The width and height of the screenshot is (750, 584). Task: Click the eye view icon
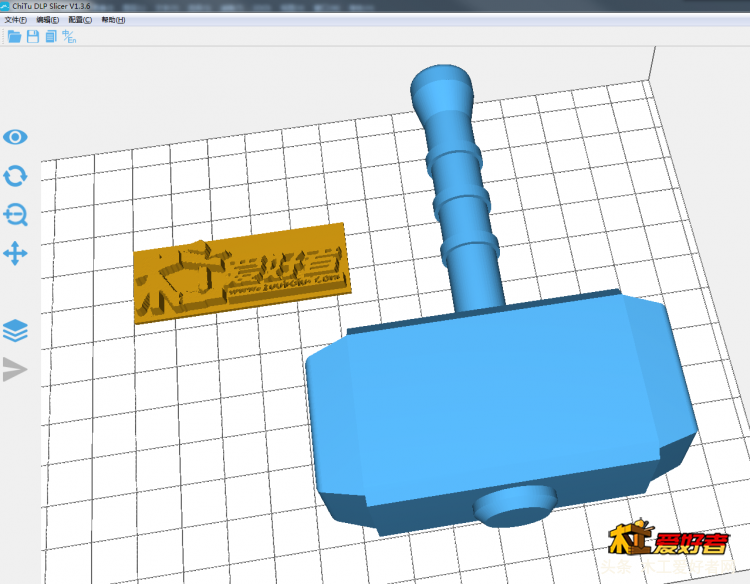[15, 137]
